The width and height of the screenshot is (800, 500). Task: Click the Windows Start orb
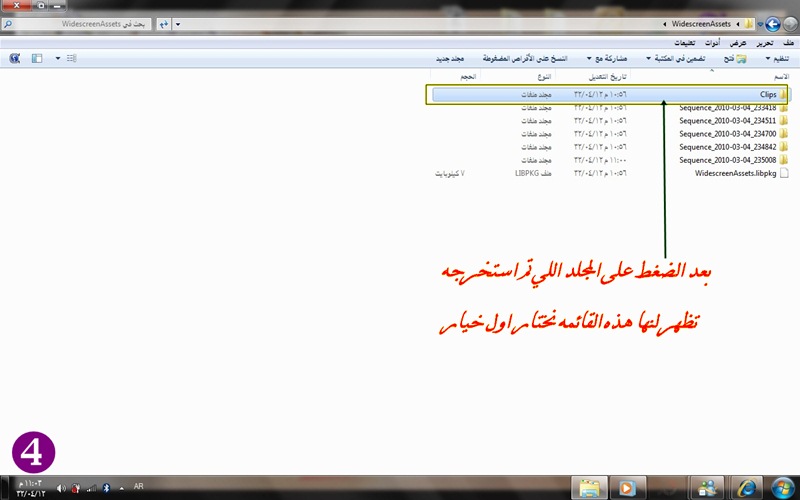781,487
